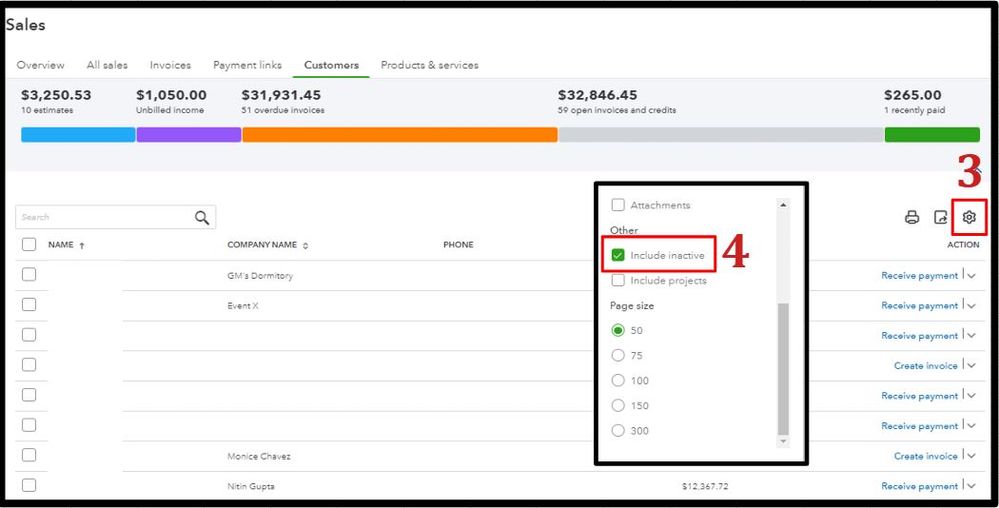This screenshot has width=999, height=508.
Task: Open the gear settings icon
Action: click(969, 217)
